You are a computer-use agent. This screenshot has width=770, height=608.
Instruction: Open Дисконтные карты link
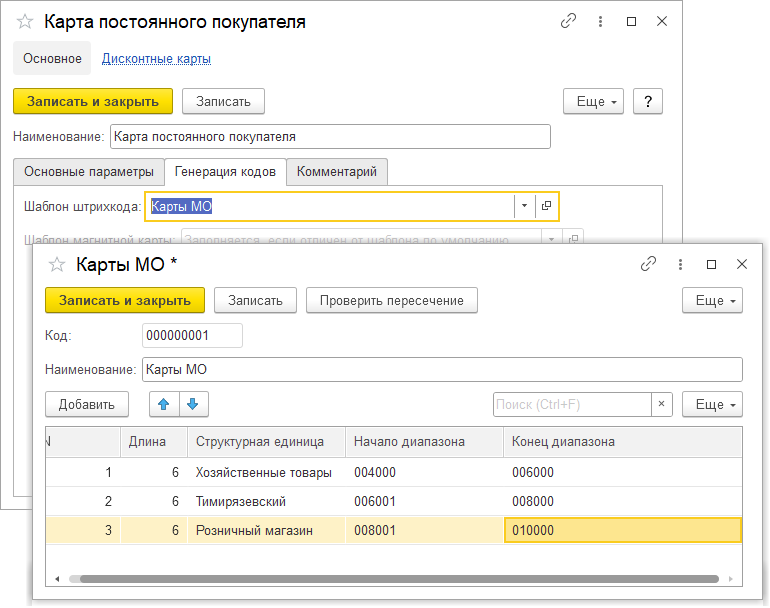pyautogui.click(x=156, y=59)
